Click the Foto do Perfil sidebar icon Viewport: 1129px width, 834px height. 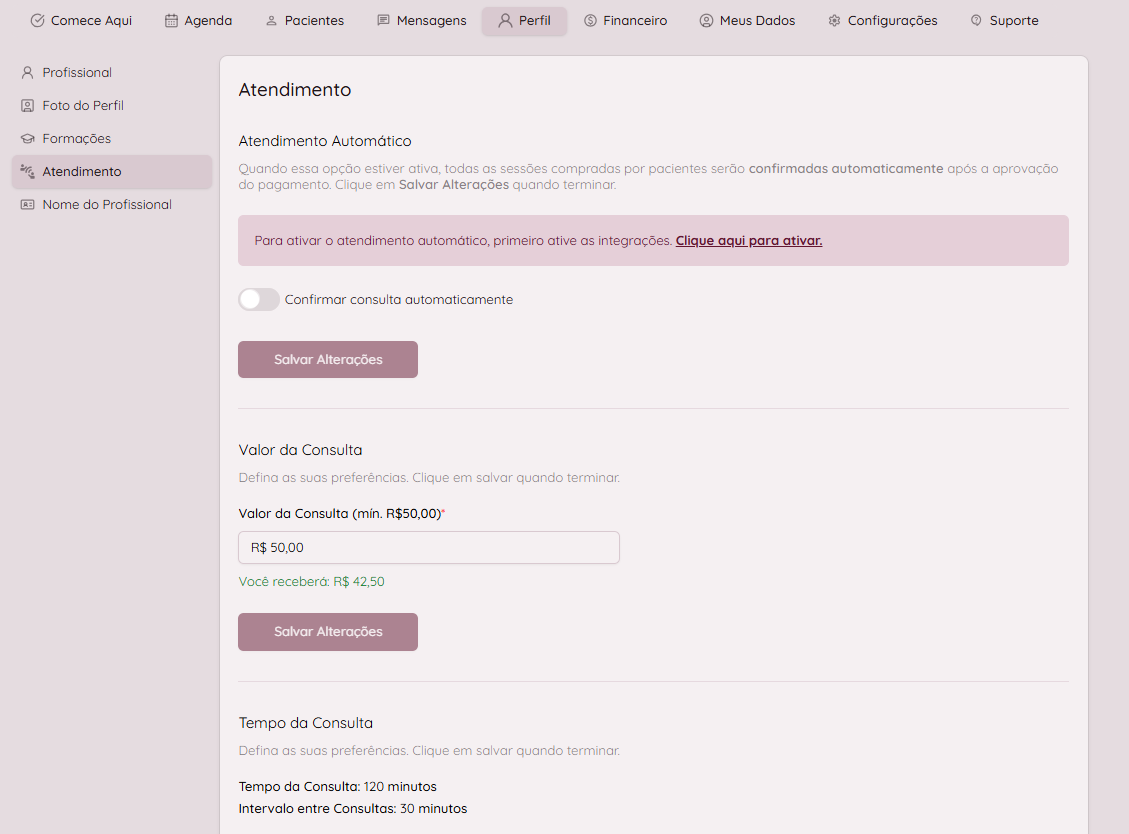tap(27, 106)
